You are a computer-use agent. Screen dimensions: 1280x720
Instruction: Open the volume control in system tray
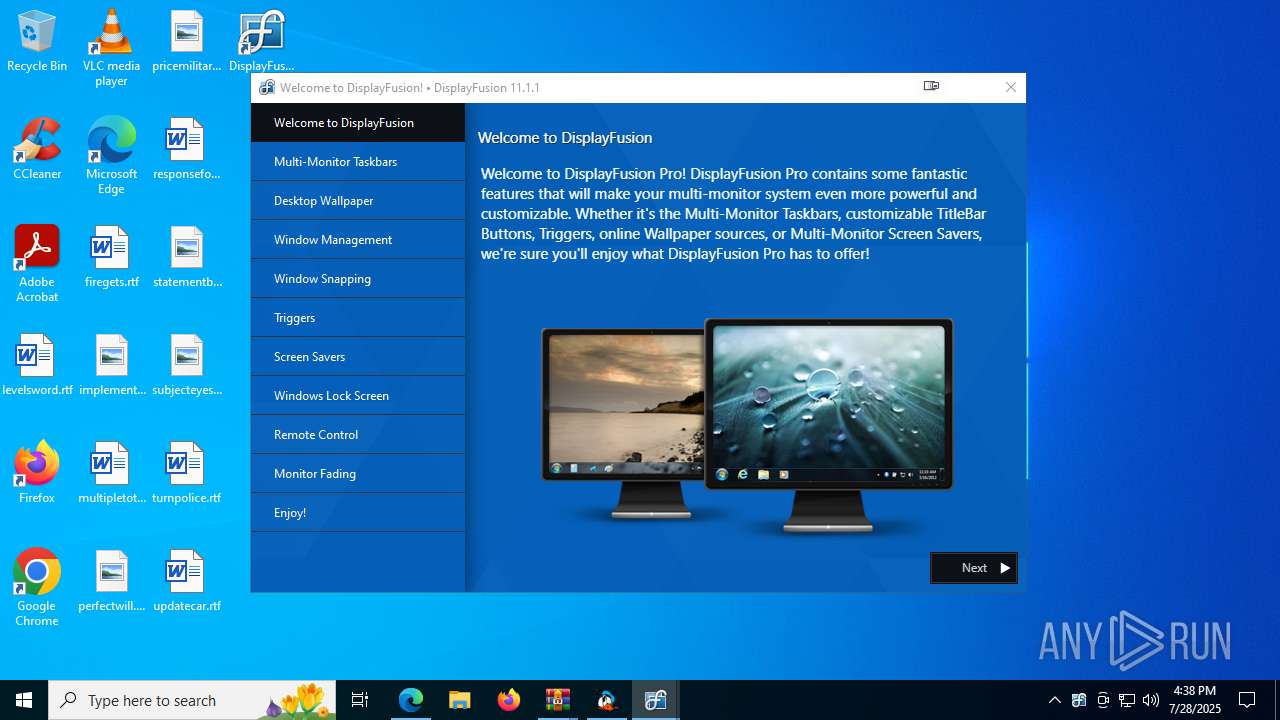pyautogui.click(x=1151, y=700)
